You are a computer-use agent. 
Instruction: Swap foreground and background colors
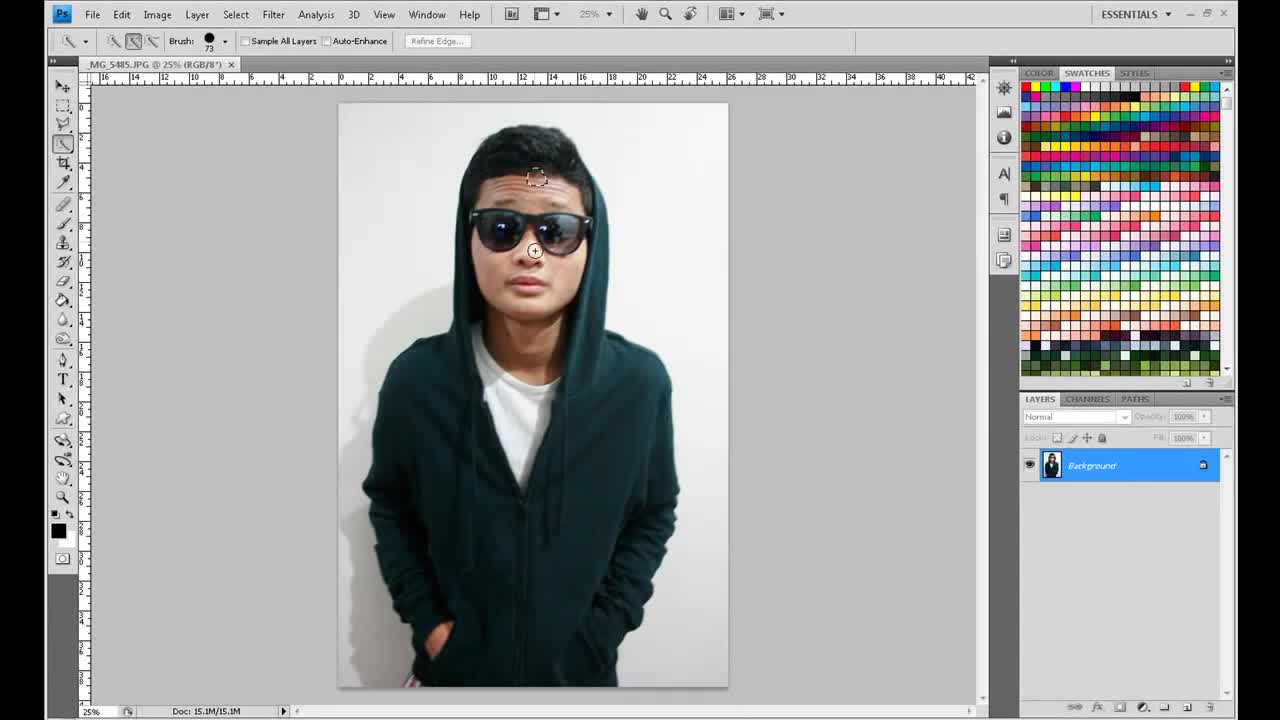click(x=70, y=514)
